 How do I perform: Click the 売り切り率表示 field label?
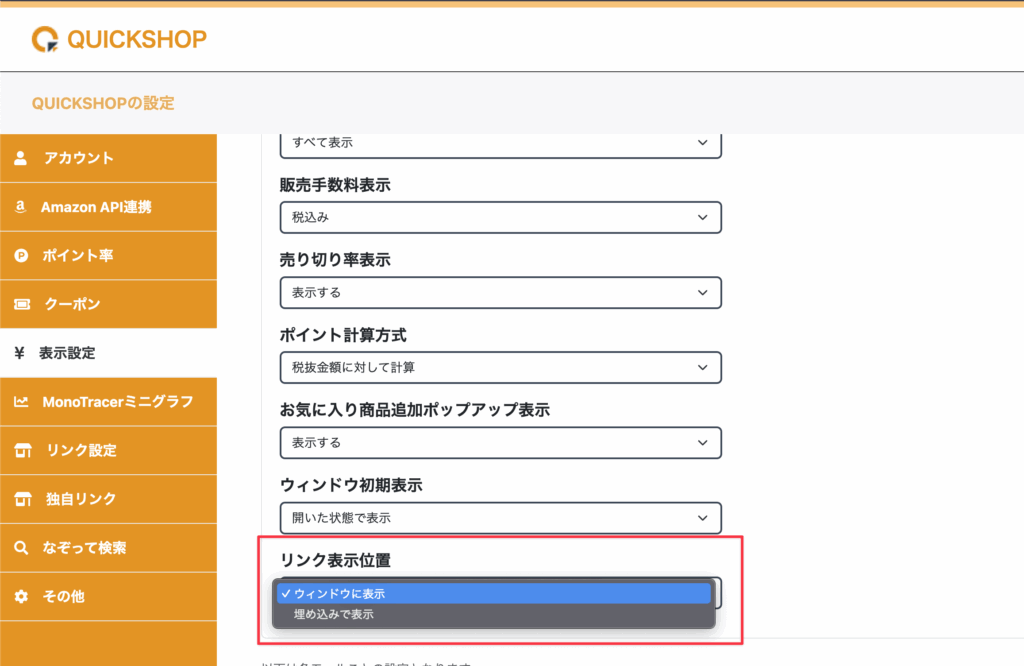[335, 260]
